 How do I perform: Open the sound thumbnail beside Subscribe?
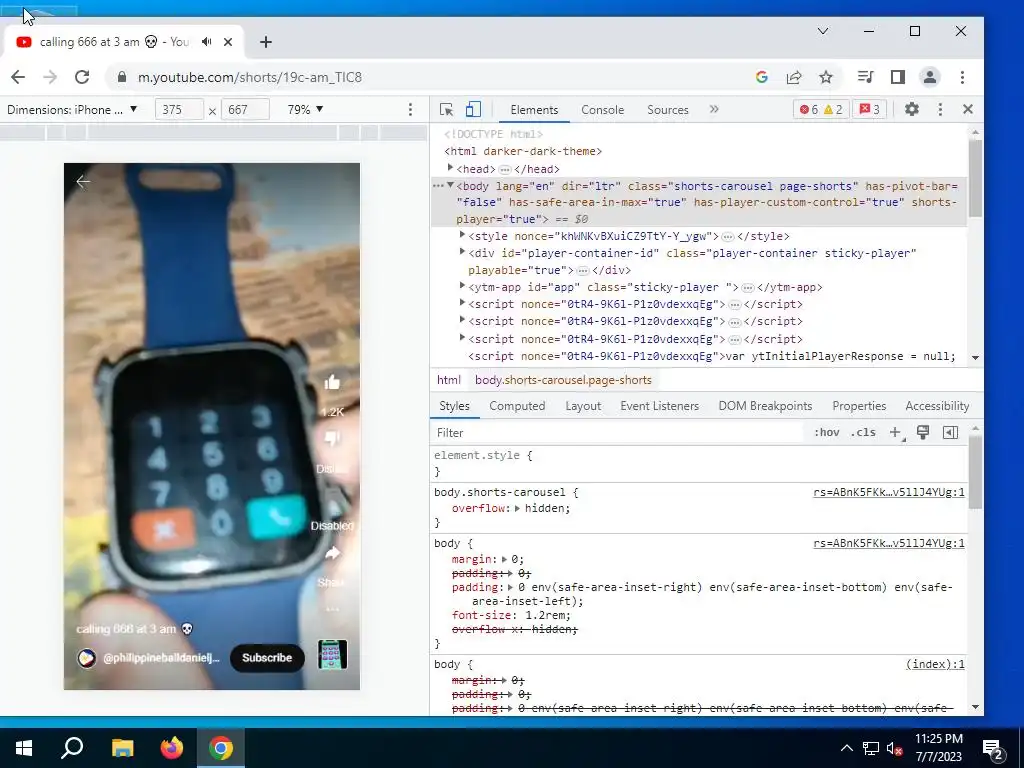click(x=332, y=654)
